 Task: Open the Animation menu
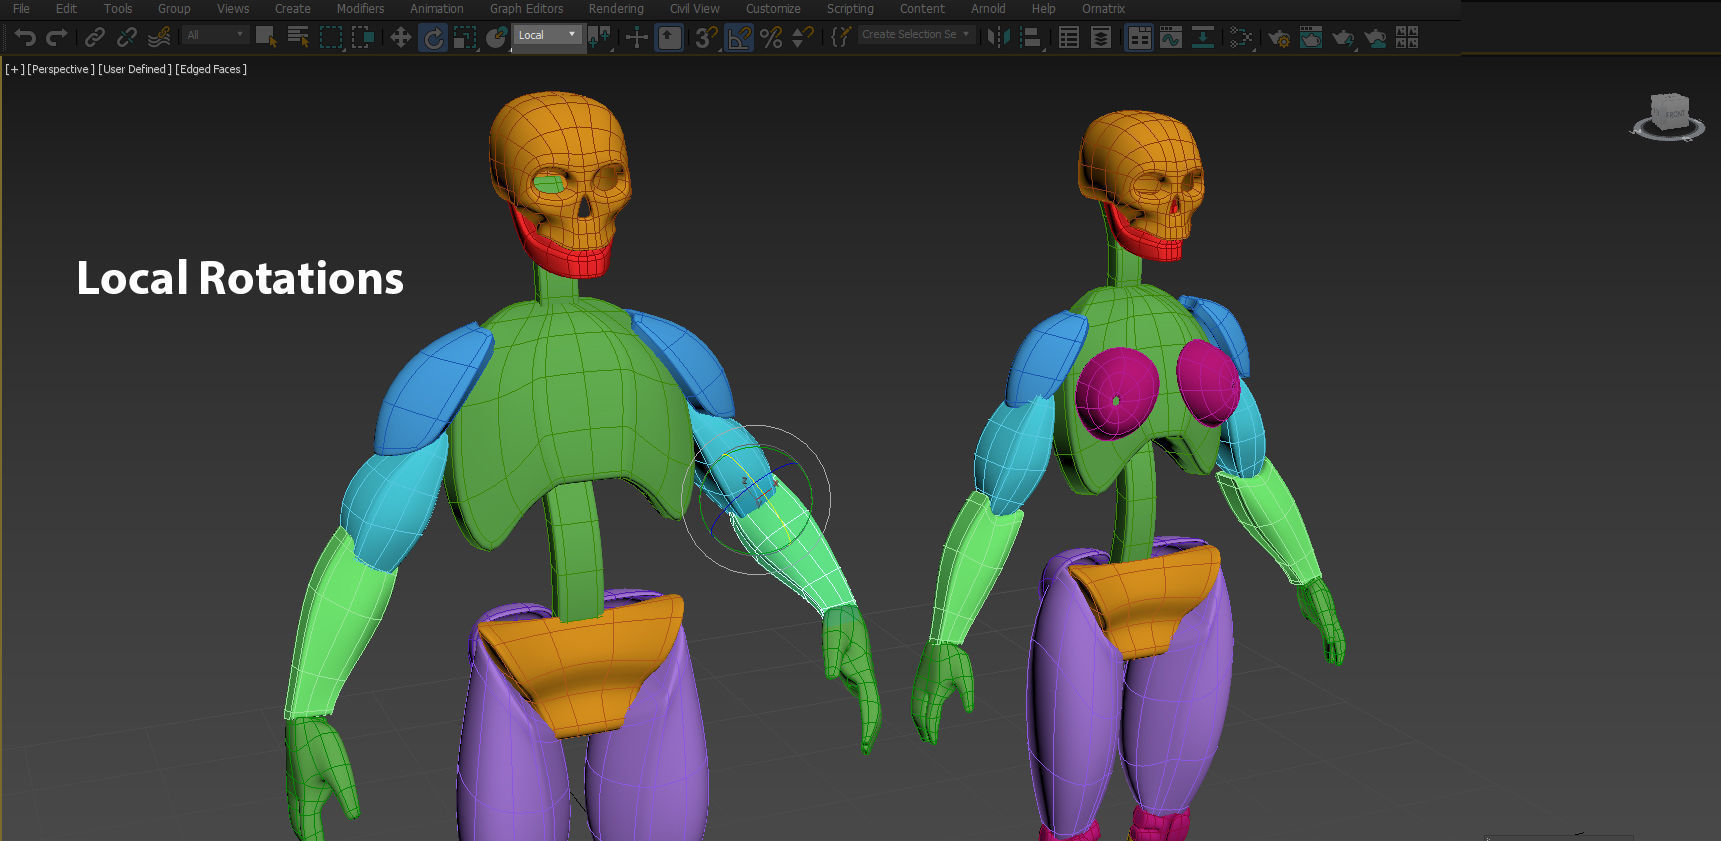437,8
